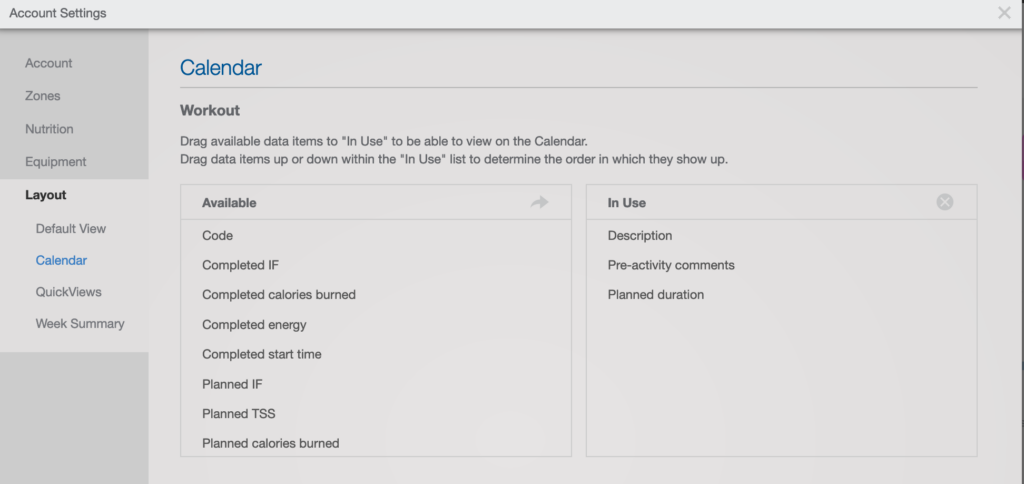The height and width of the screenshot is (484, 1024).
Task: Close the Account Settings dialog
Action: point(1004,13)
